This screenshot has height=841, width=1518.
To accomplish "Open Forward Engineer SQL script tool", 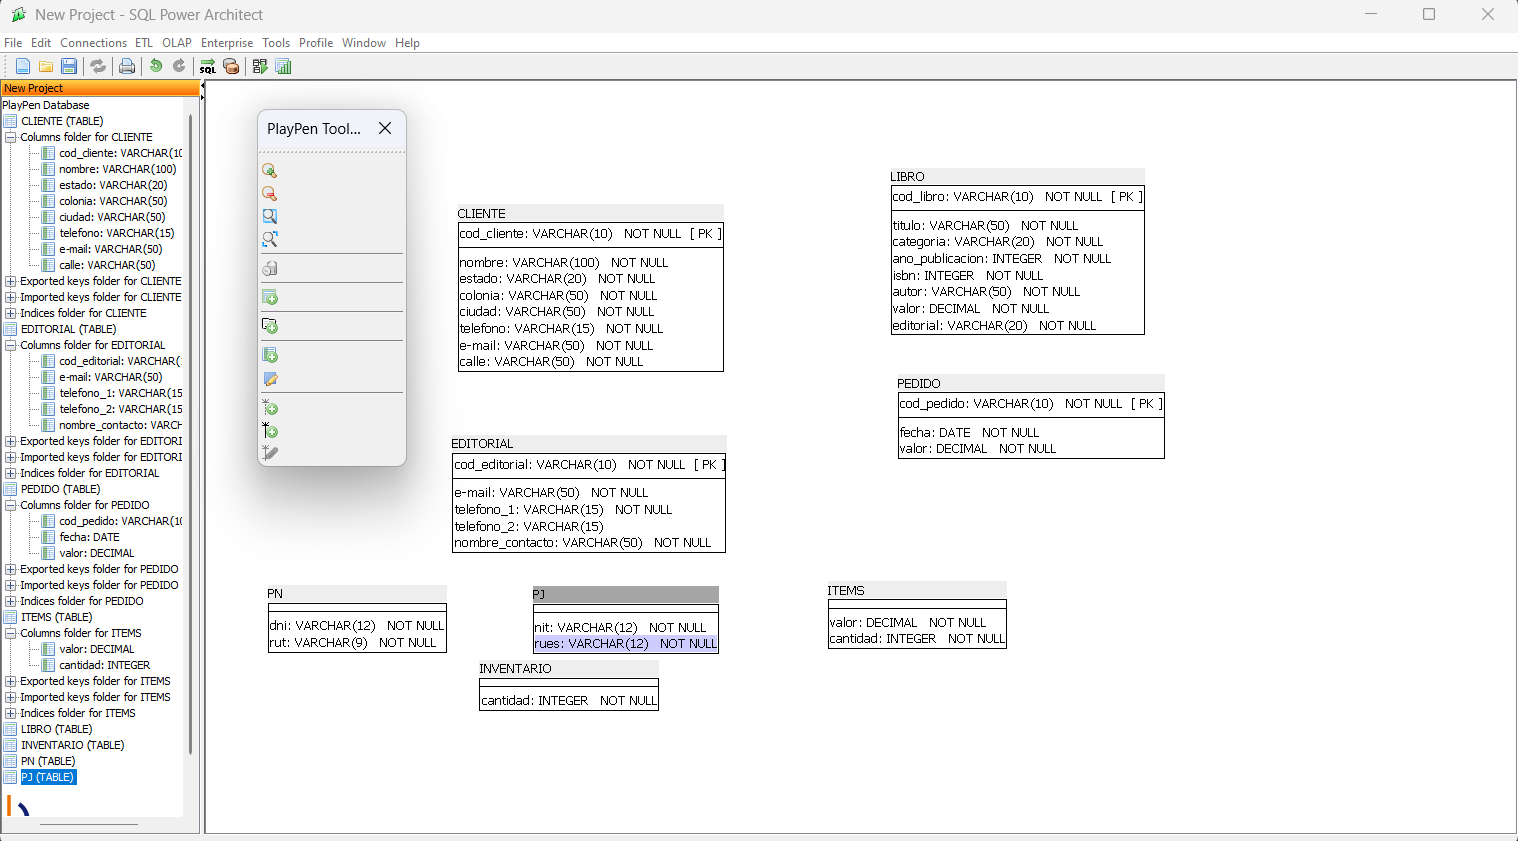I will click(207, 66).
